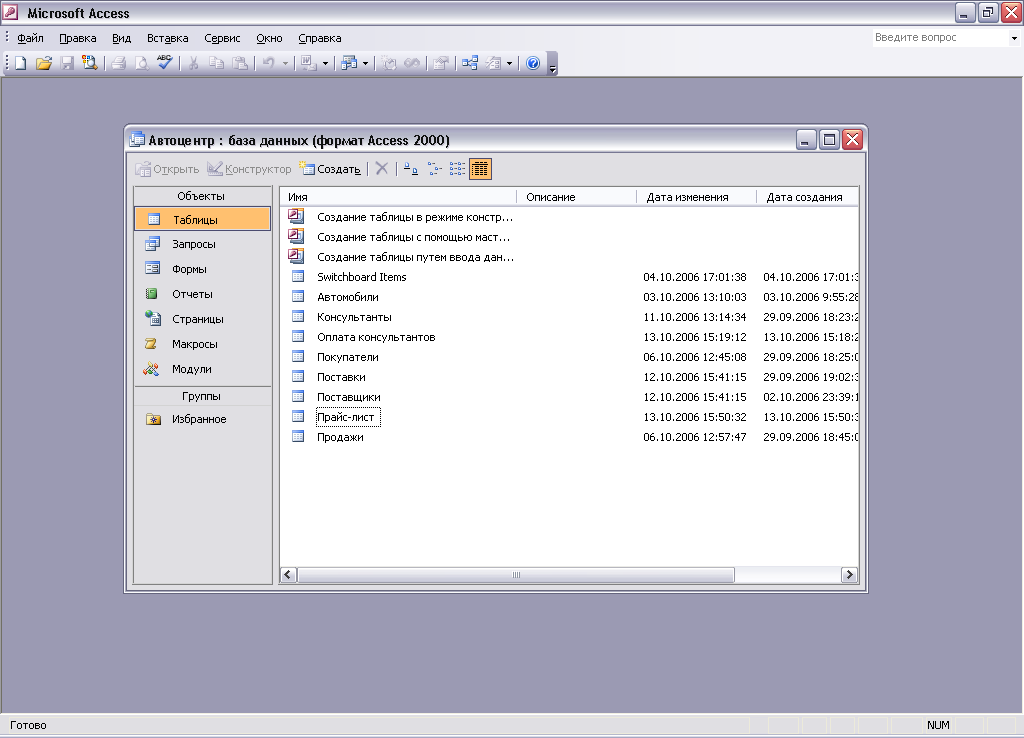
Task: Open the blue Help question icon
Action: pyautogui.click(x=533, y=63)
